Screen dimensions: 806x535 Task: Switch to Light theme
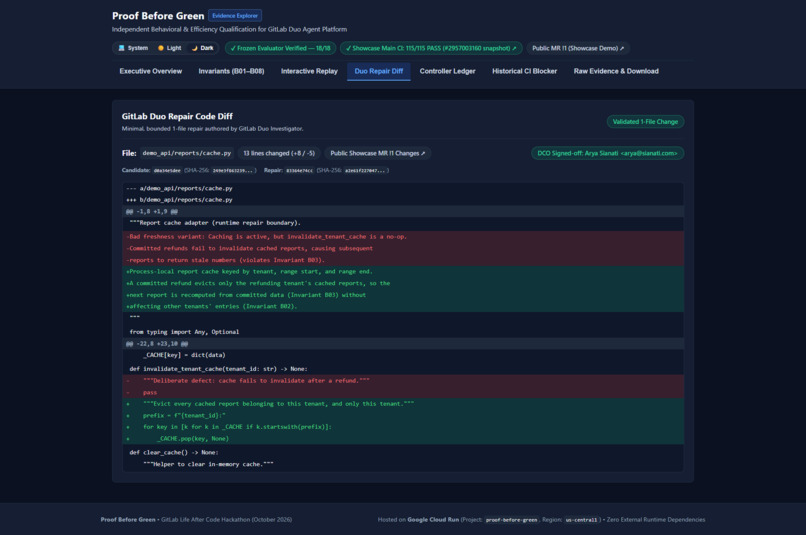click(170, 48)
